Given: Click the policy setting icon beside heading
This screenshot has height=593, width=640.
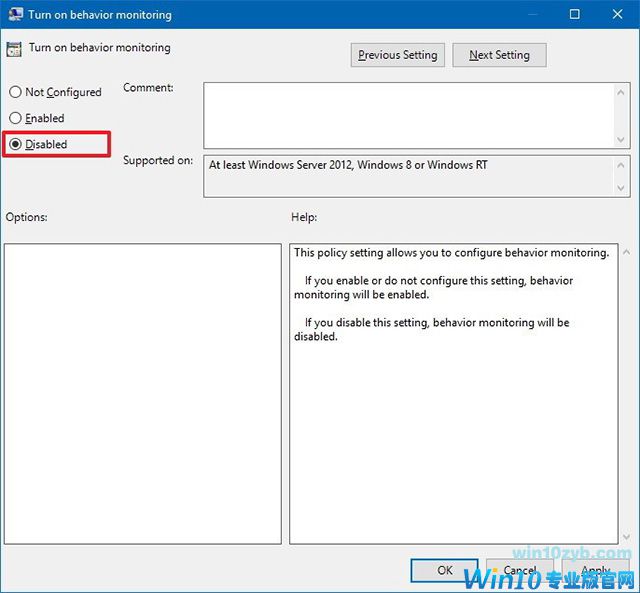Looking at the screenshot, I should click(x=14, y=49).
